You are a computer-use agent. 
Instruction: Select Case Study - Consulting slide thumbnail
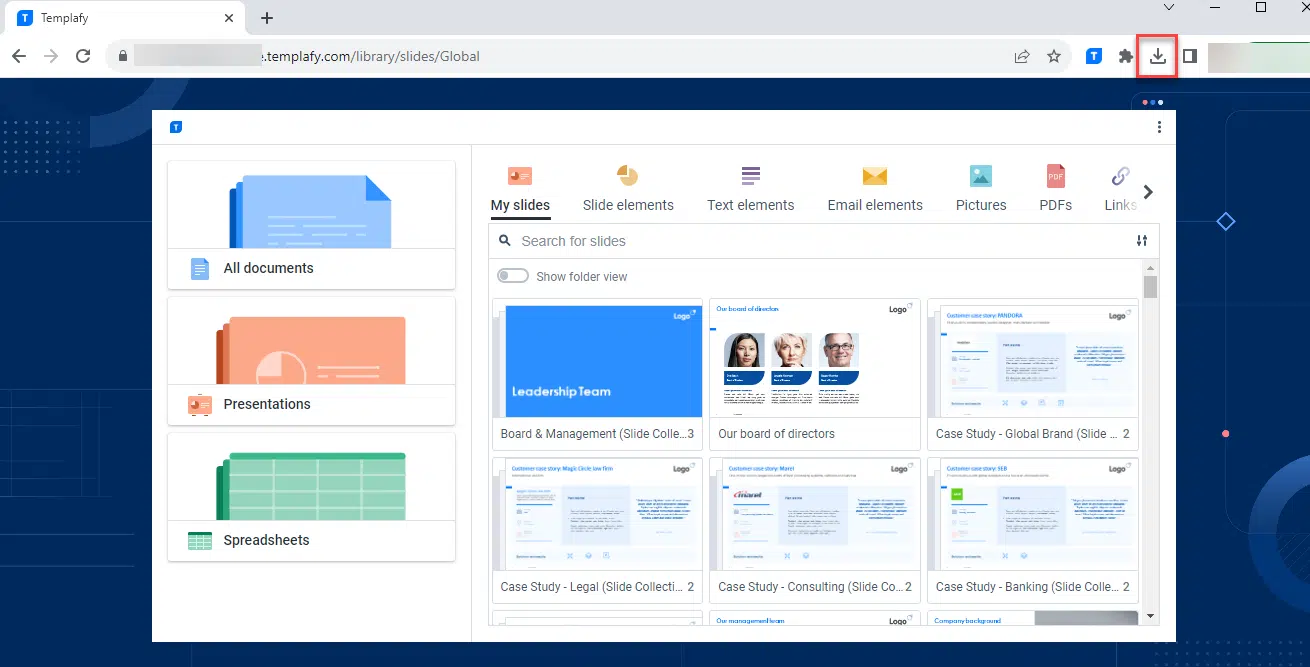(x=815, y=529)
